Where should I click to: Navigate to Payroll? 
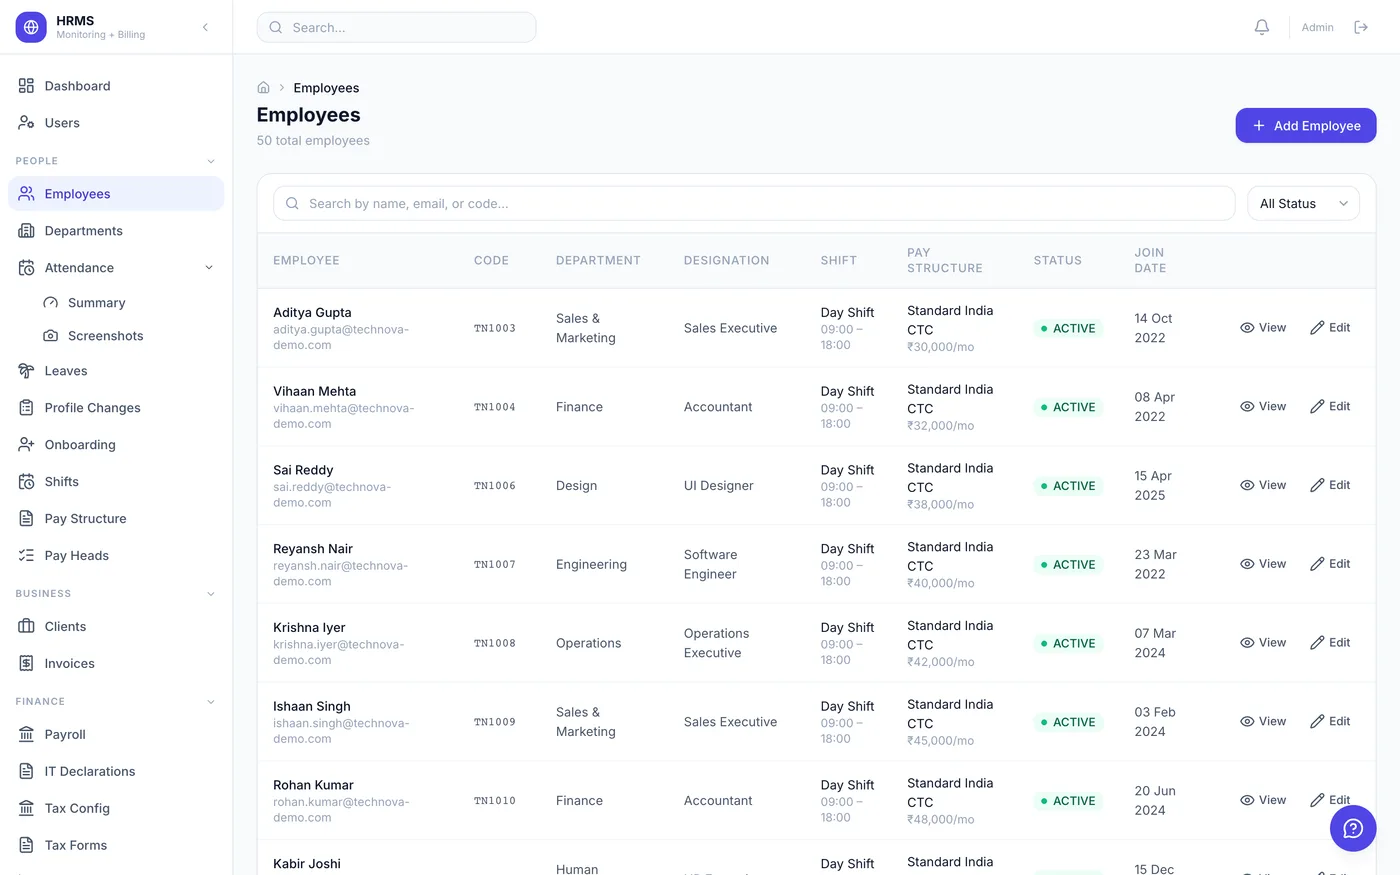tap(116, 735)
